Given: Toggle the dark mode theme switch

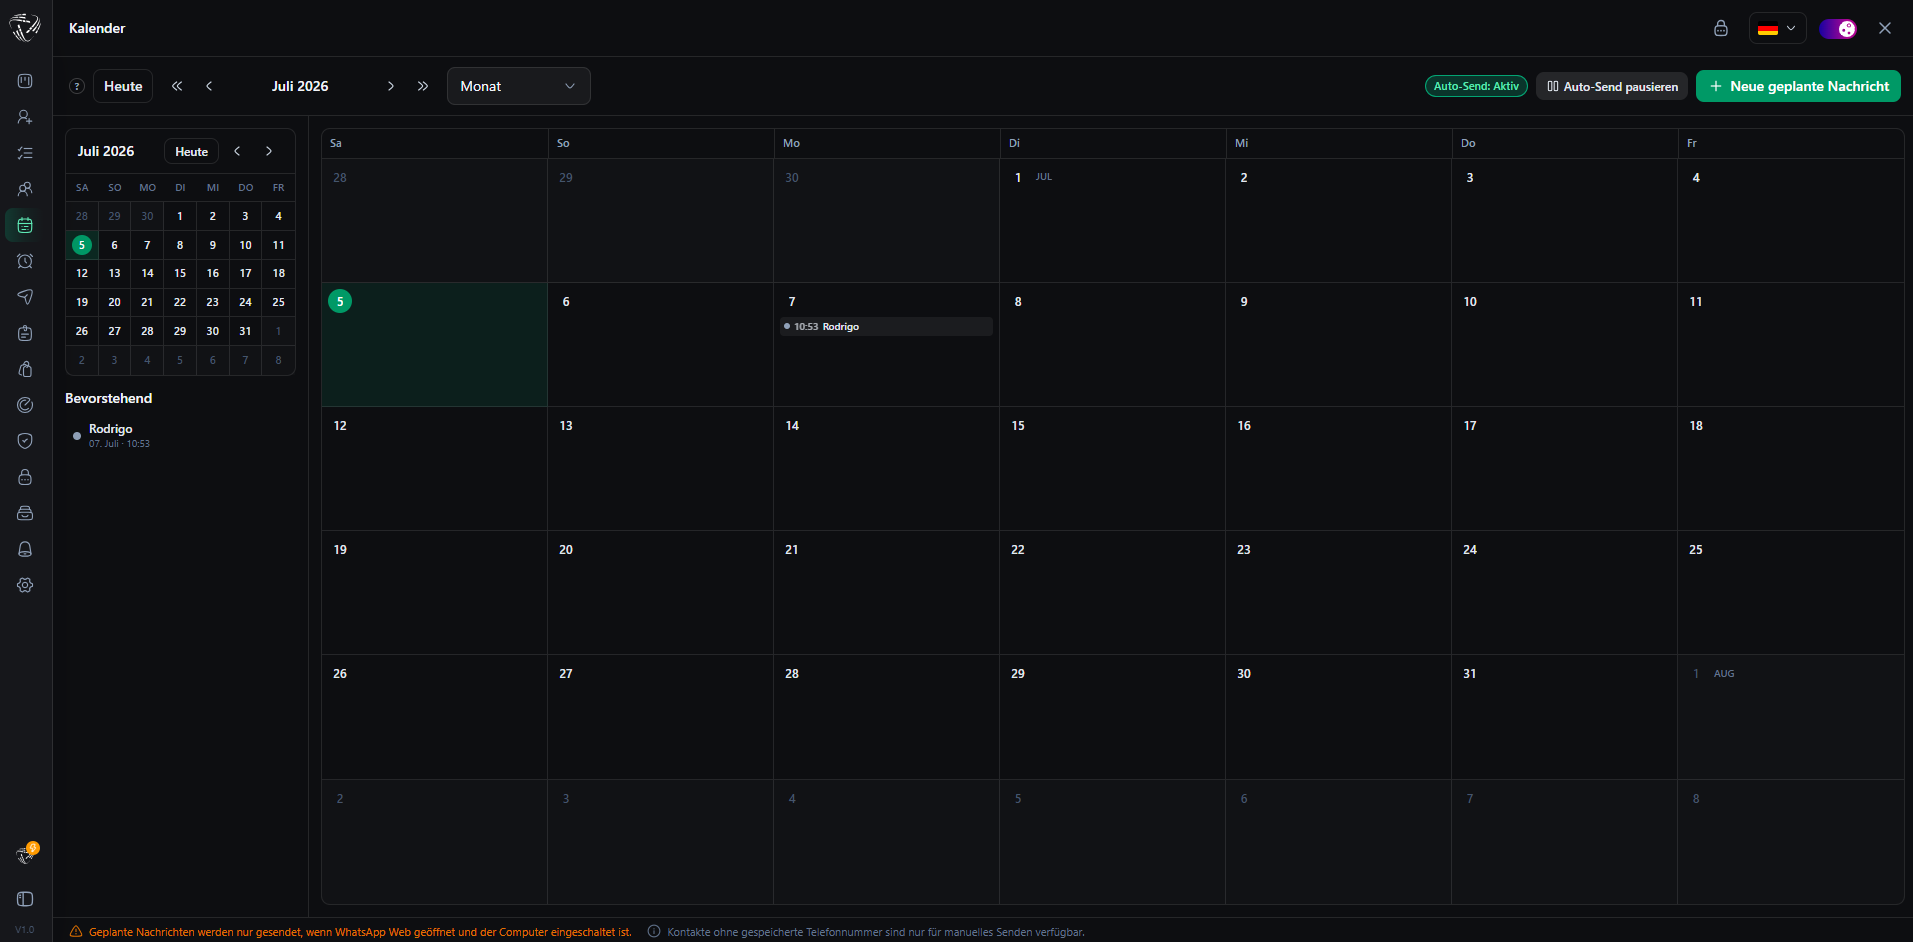Looking at the screenshot, I should [1838, 28].
